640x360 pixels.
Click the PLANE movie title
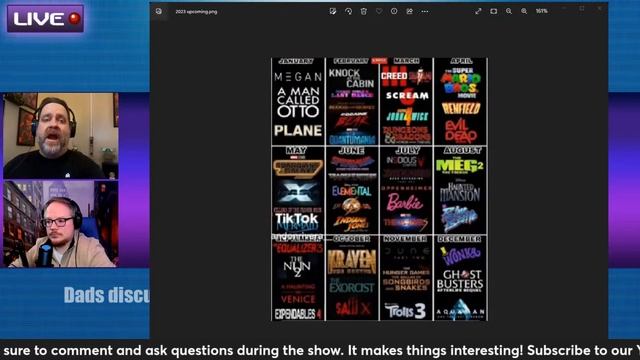point(298,131)
